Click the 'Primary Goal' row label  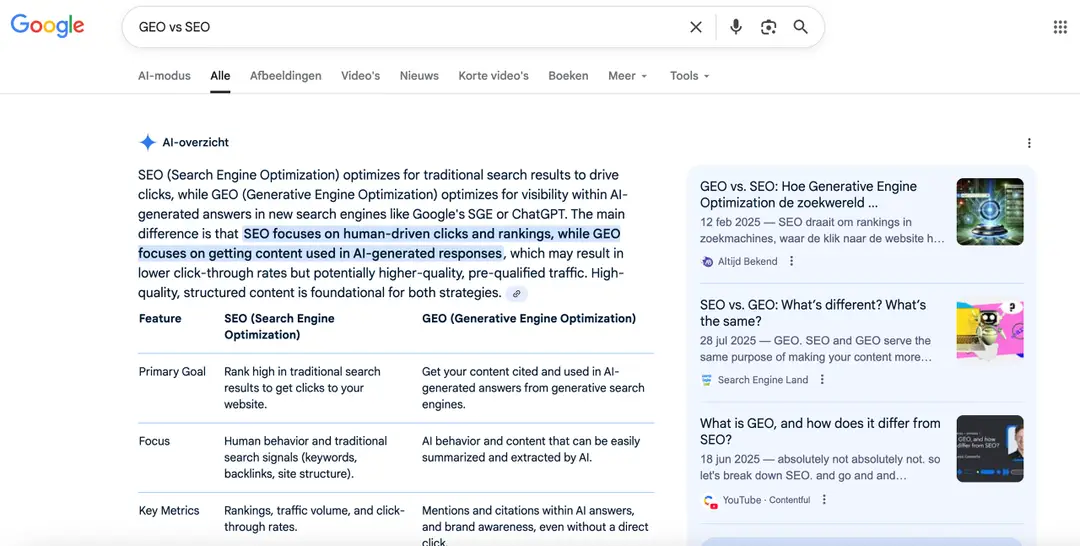(172, 372)
